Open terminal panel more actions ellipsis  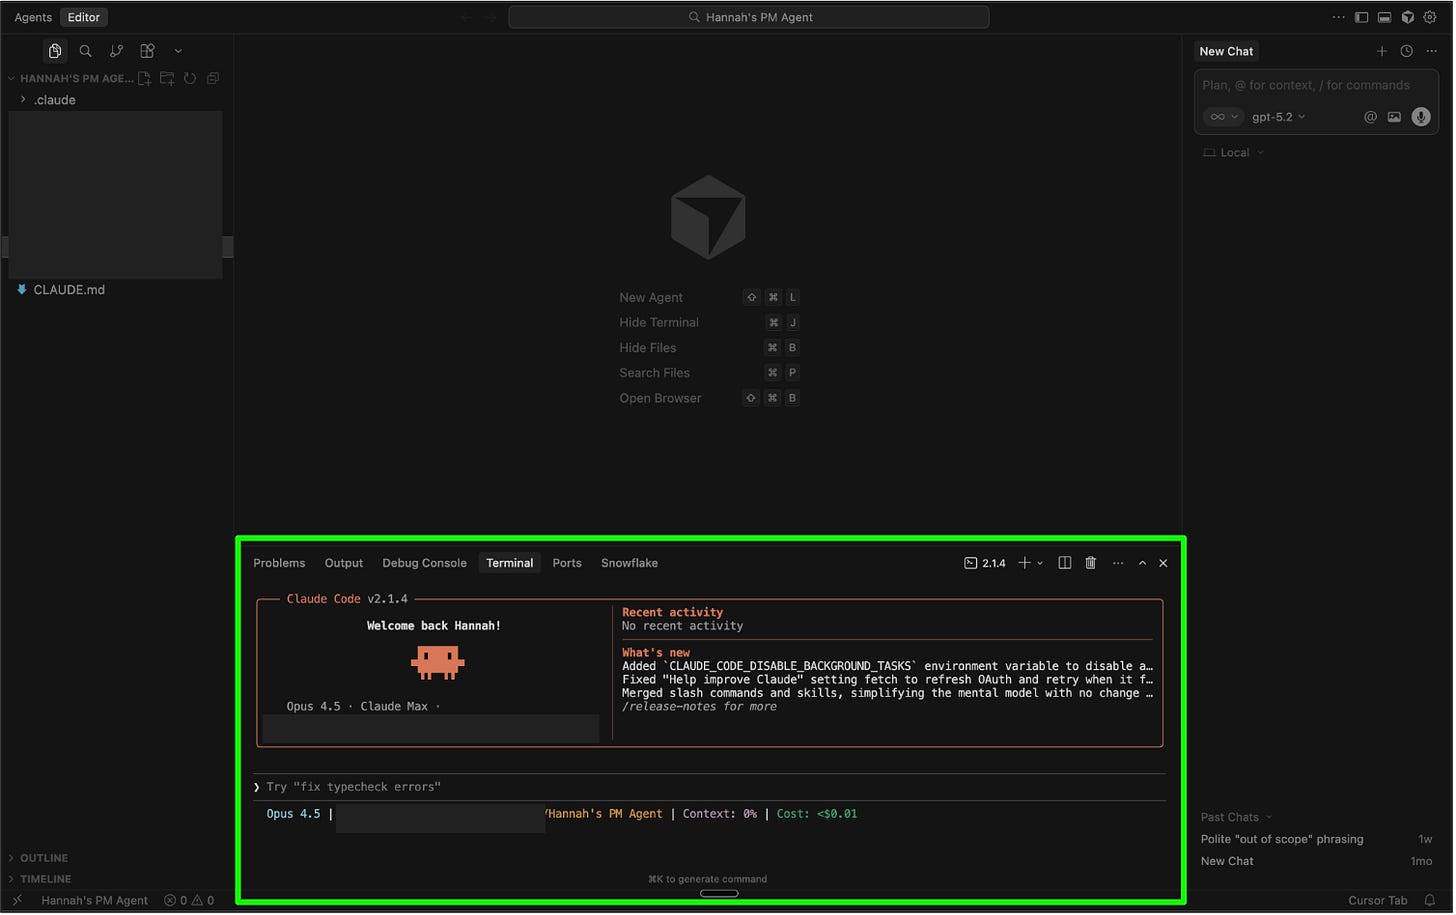[x=1118, y=563]
